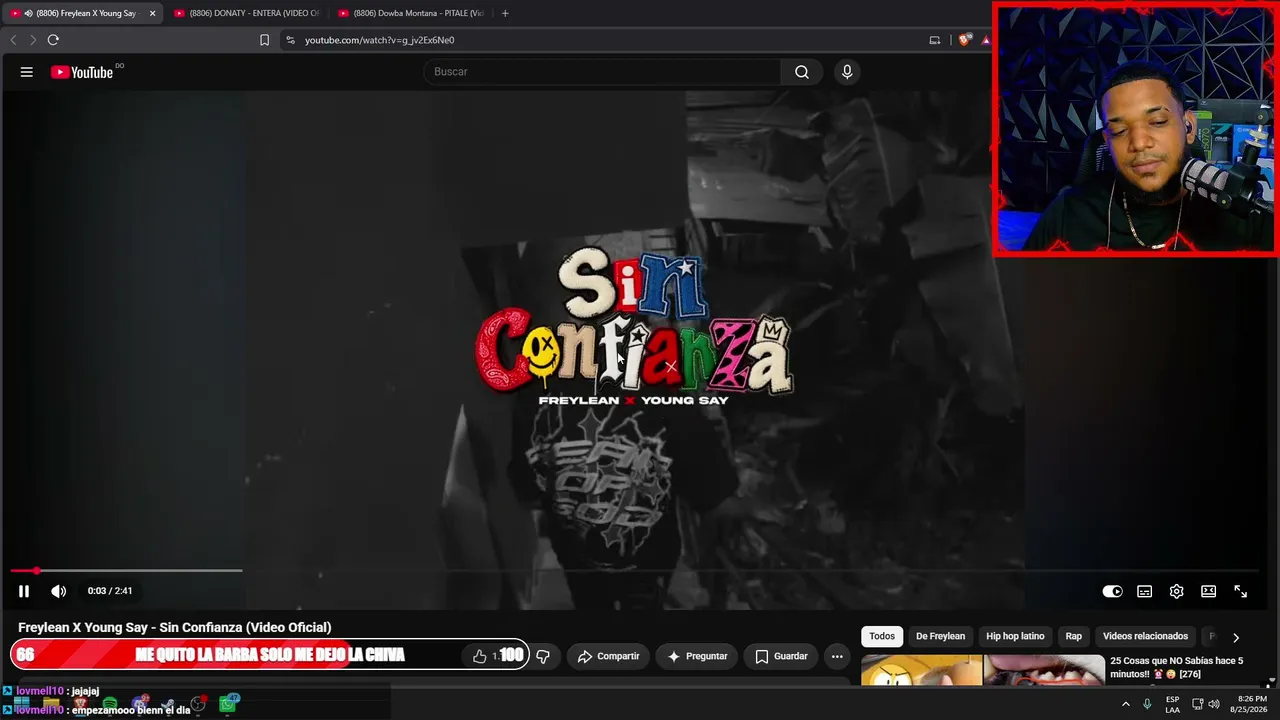This screenshot has width=1280, height=720.
Task: Switch to the DONATY - ENTERA tab
Action: pos(246,13)
